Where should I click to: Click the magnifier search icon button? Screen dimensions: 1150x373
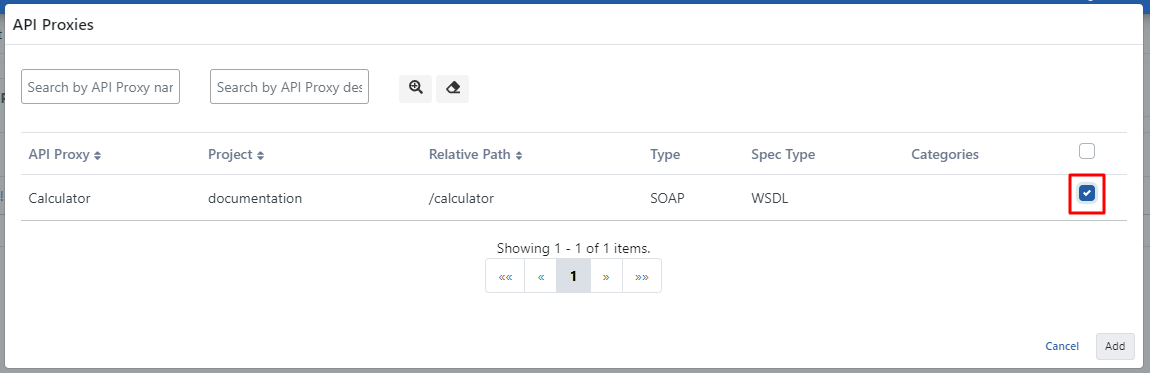coord(415,88)
